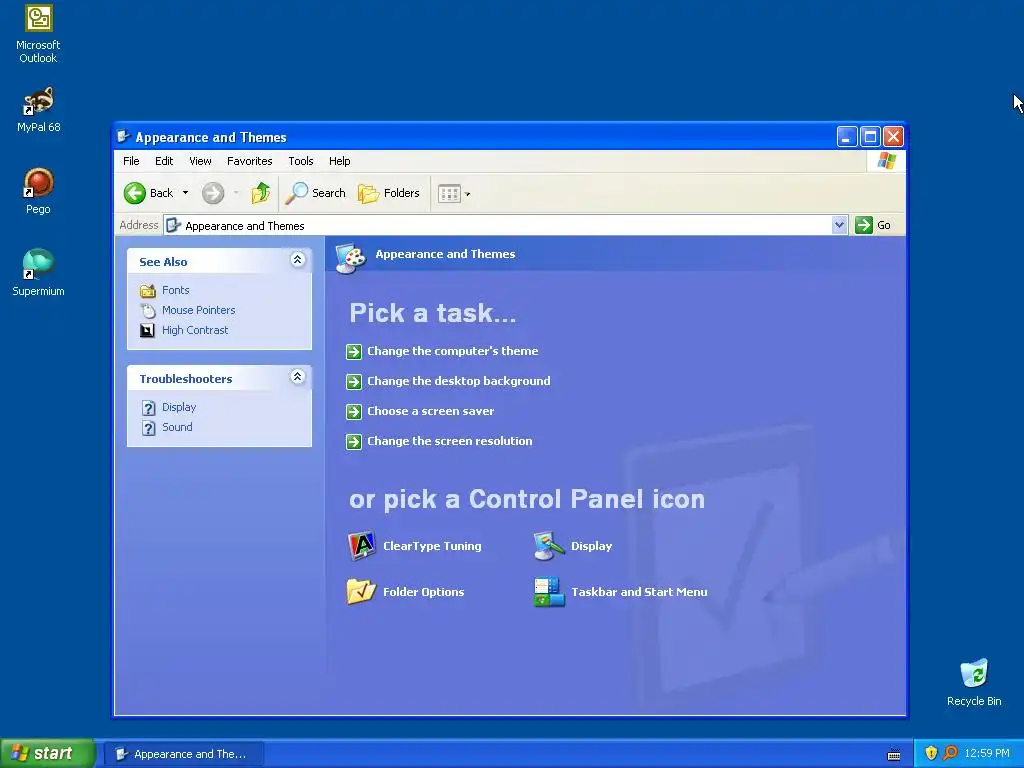The width and height of the screenshot is (1024, 768).
Task: Open the Views dropdown arrow
Action: coord(468,194)
